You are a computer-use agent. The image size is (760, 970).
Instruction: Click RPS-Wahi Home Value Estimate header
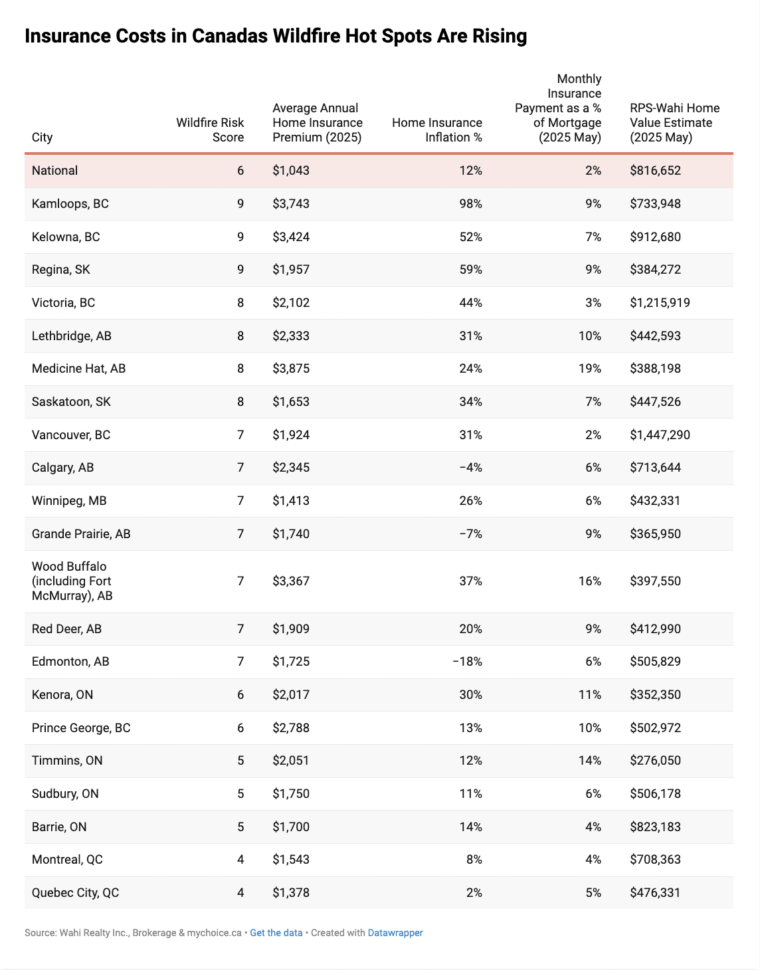click(675, 122)
